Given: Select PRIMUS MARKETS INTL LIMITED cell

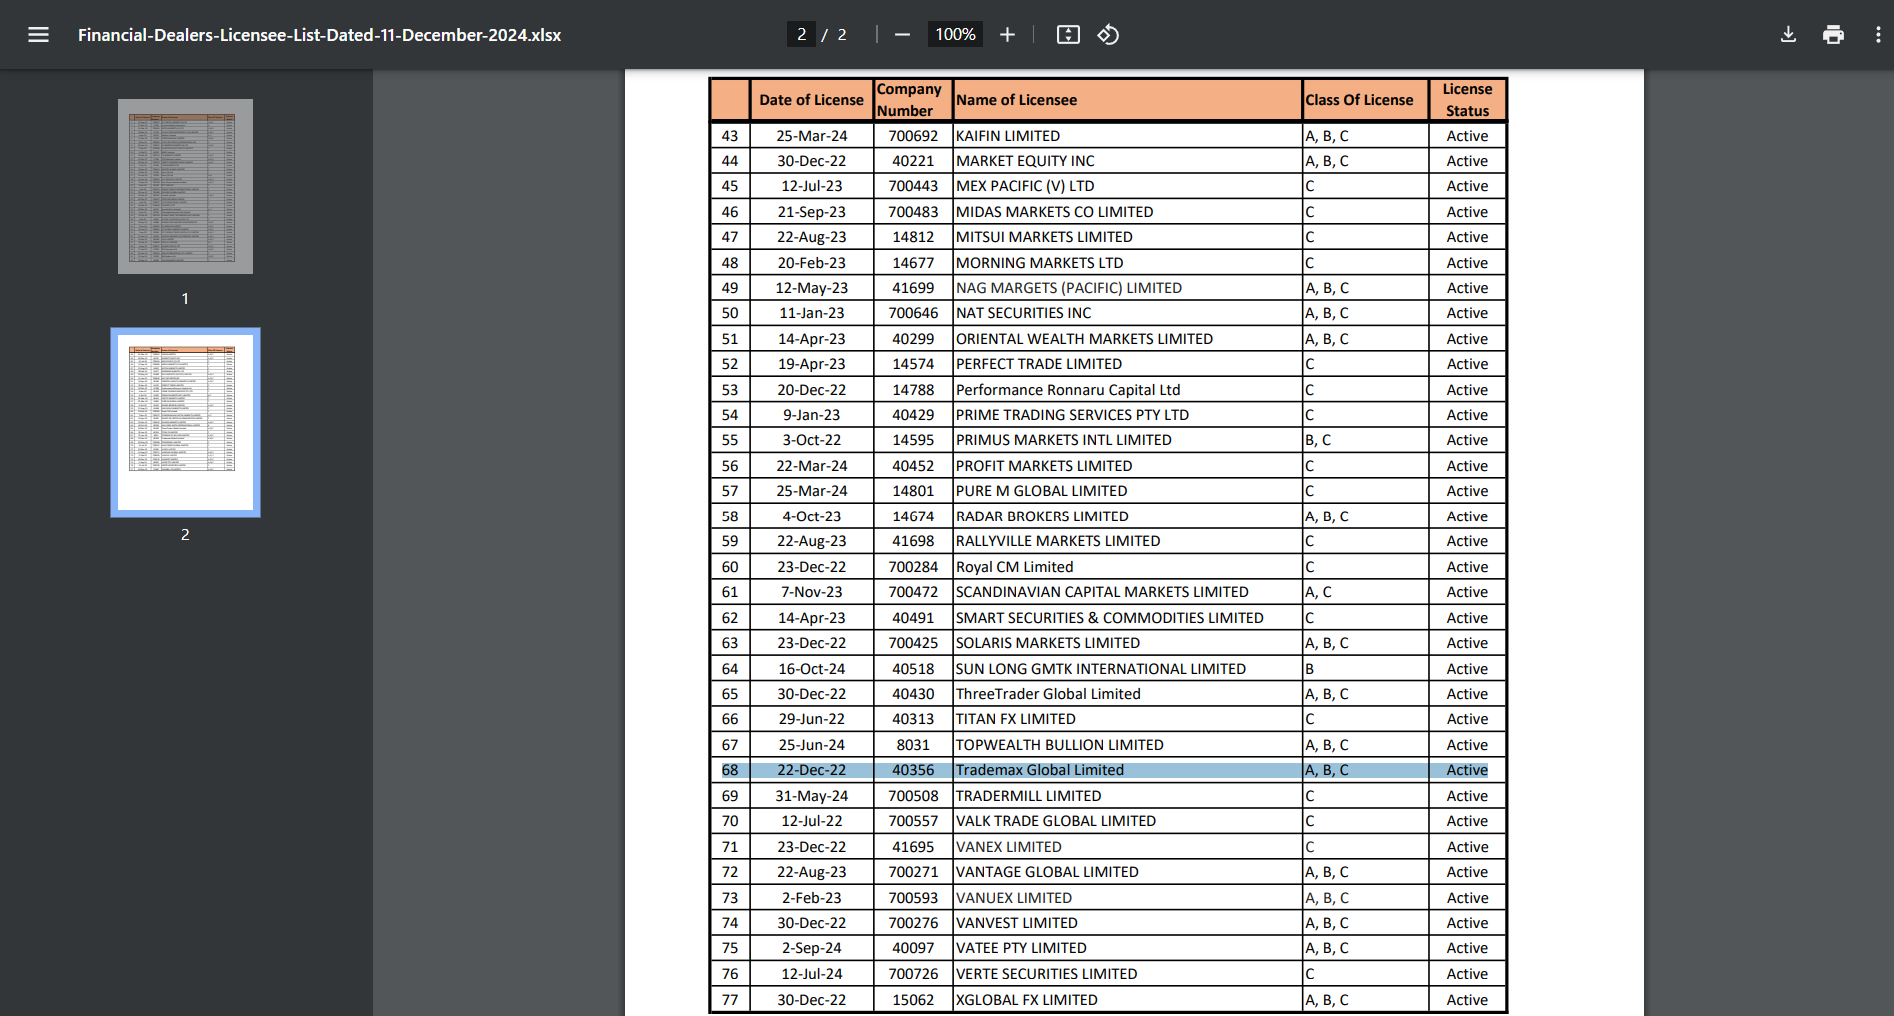Looking at the screenshot, I should pos(1127,440).
